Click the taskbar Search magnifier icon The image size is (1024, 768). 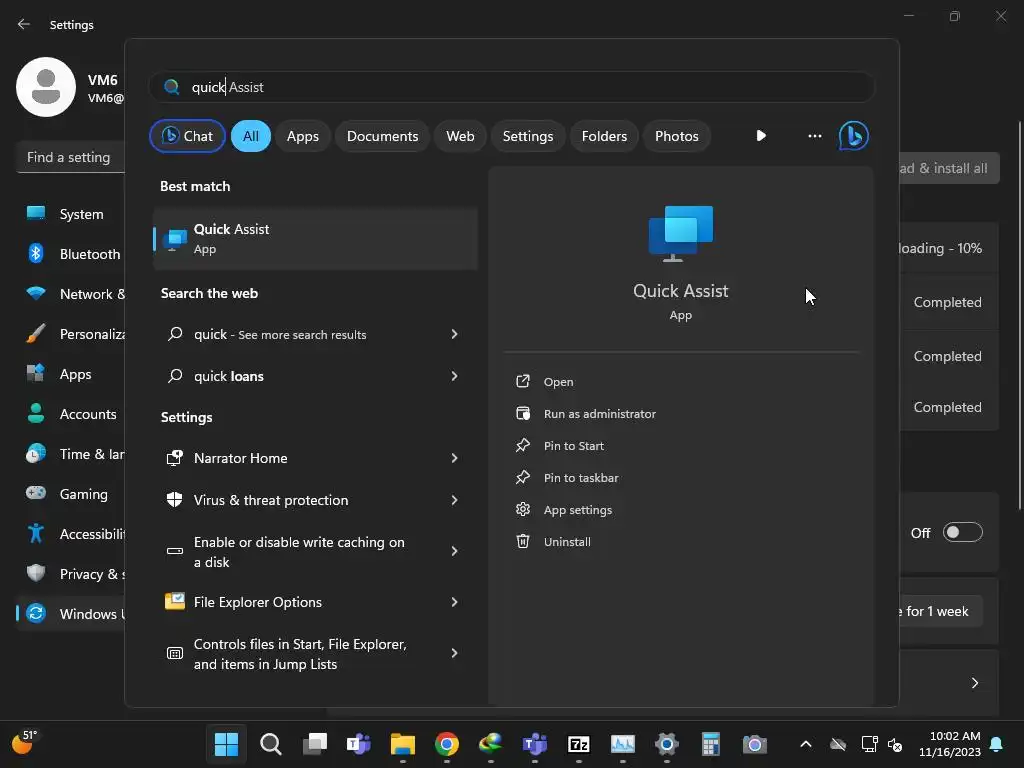coord(270,744)
